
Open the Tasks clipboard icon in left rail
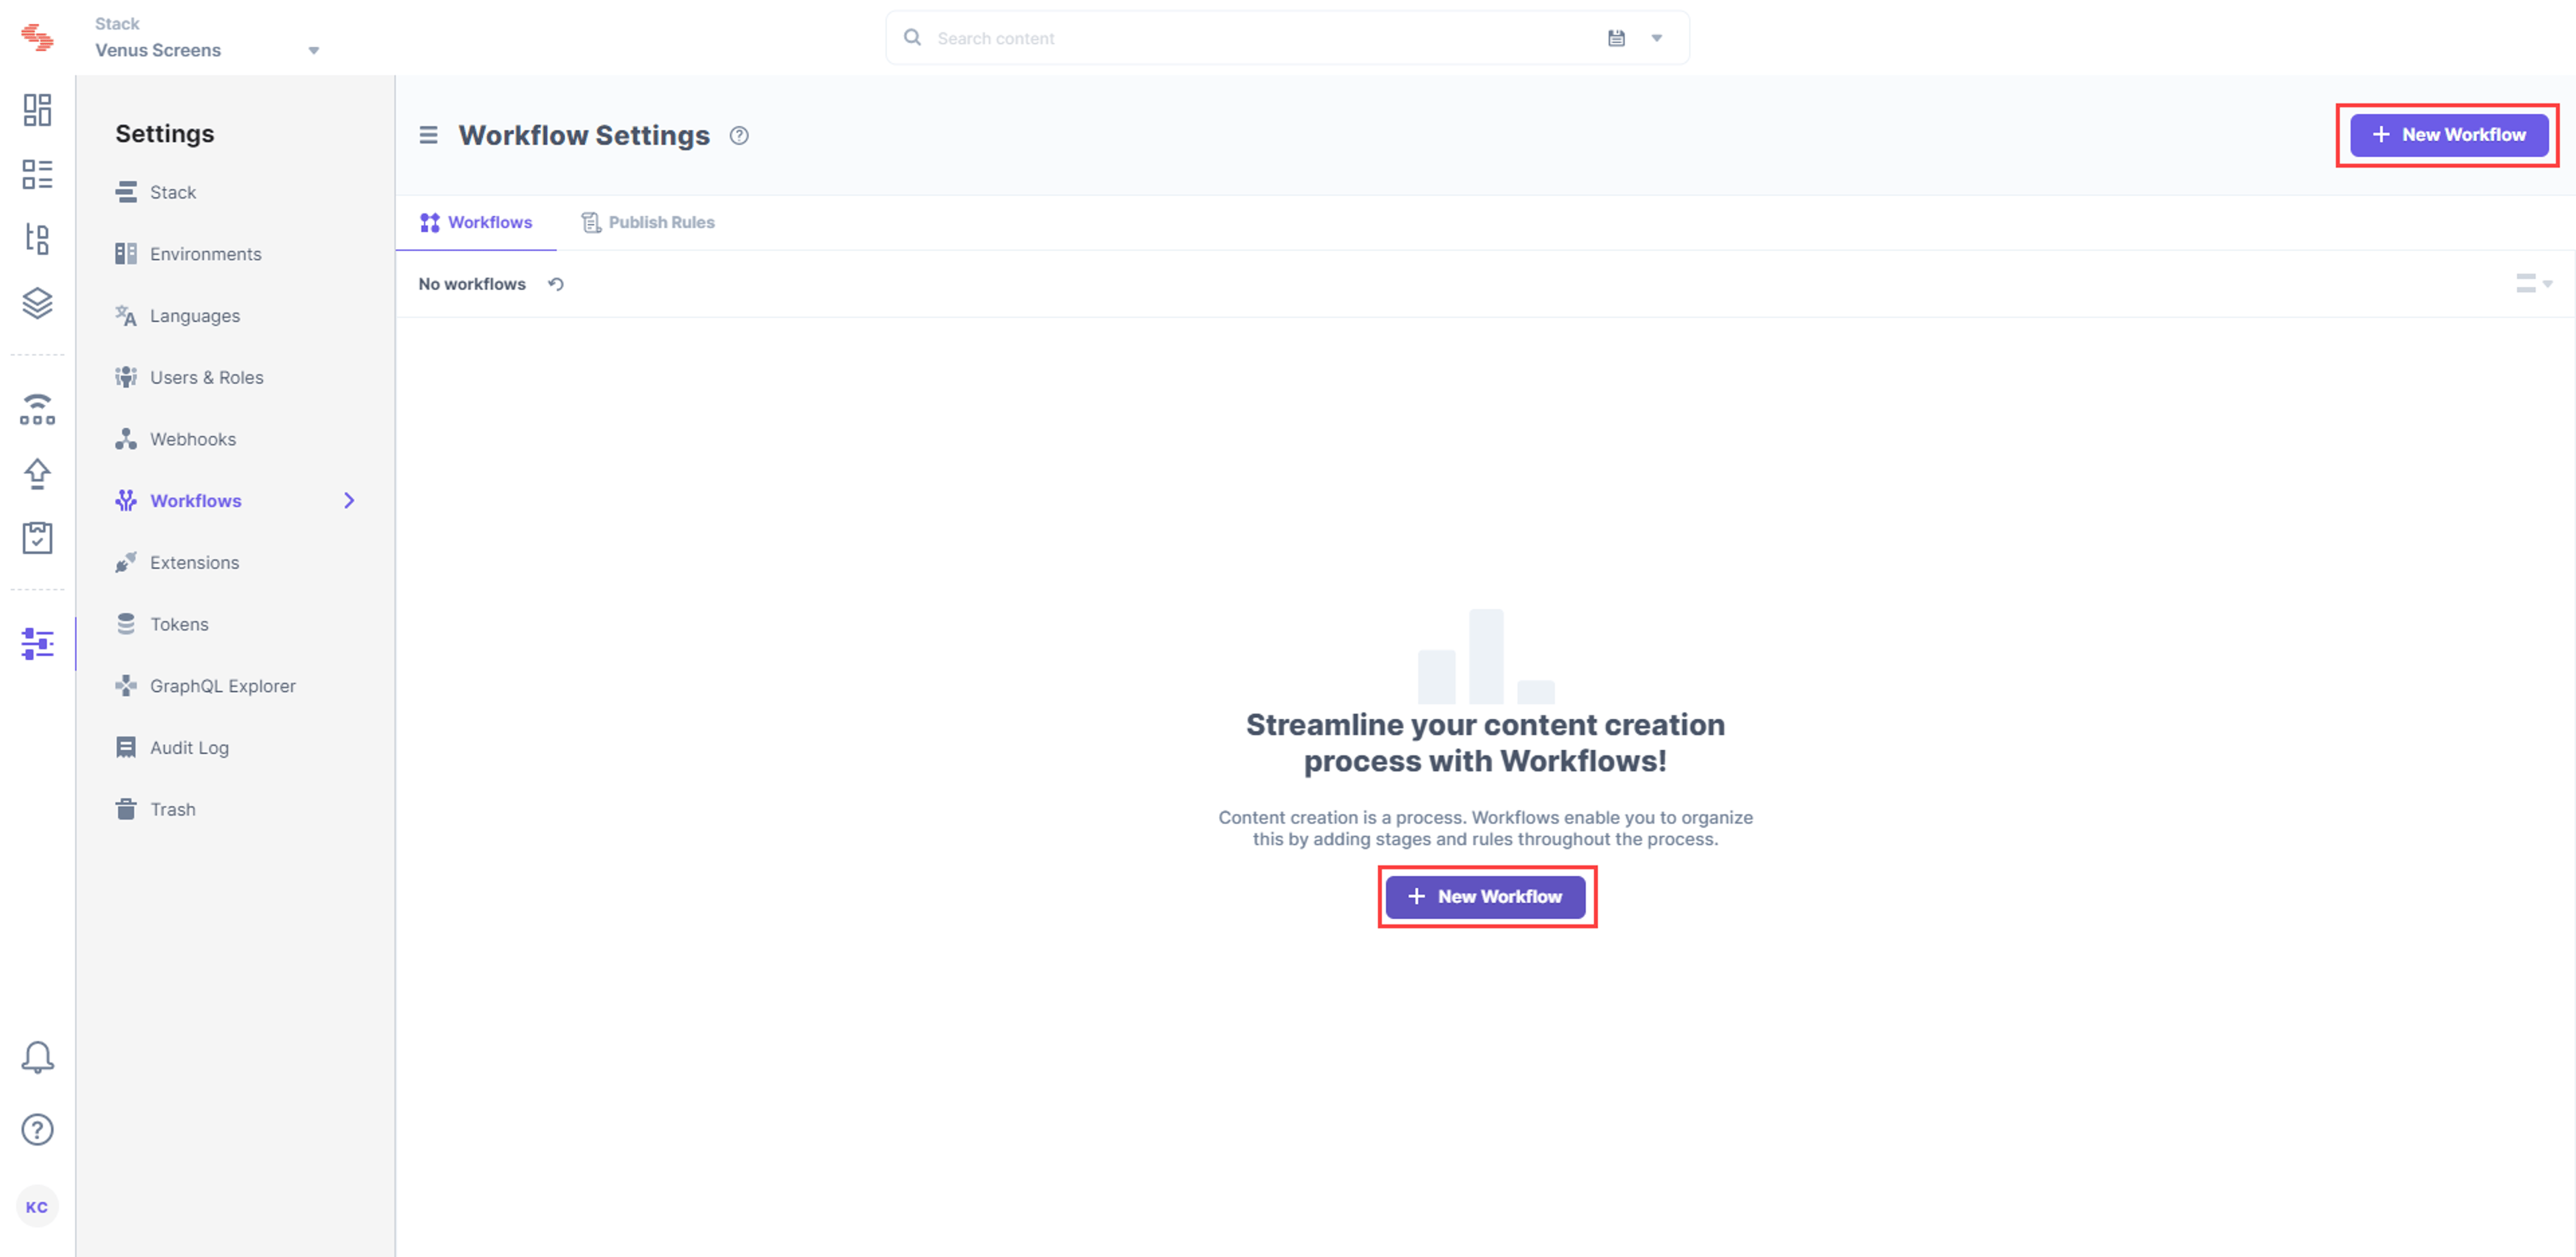pyautogui.click(x=37, y=538)
